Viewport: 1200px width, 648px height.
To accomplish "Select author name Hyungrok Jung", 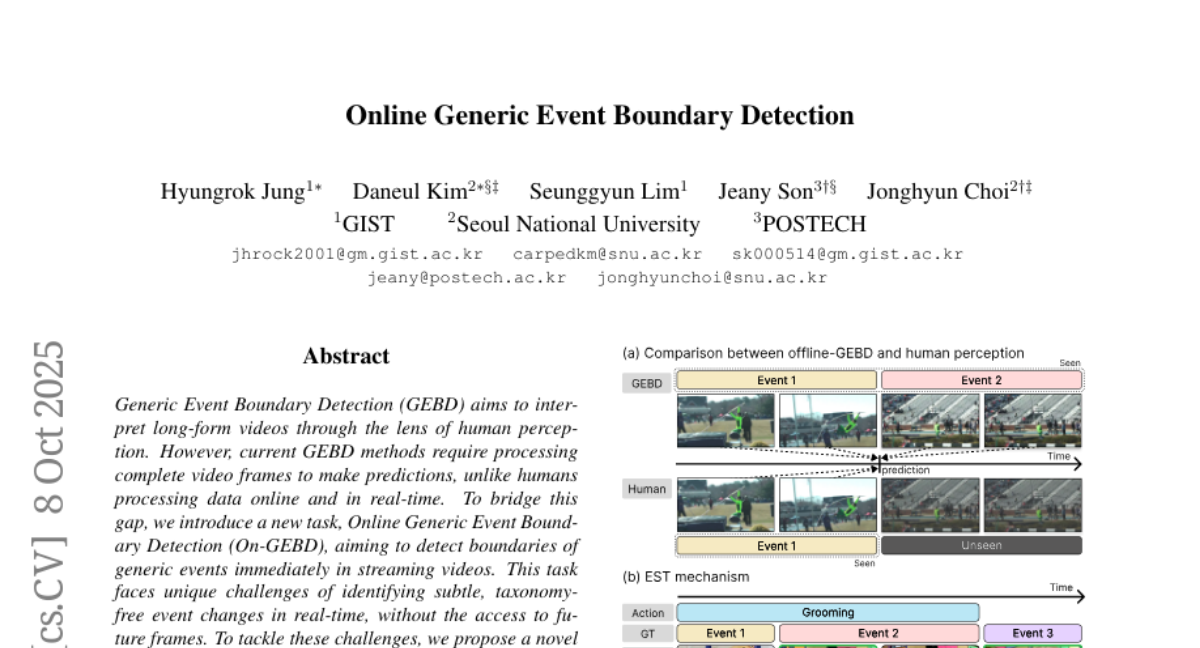I will click(233, 191).
